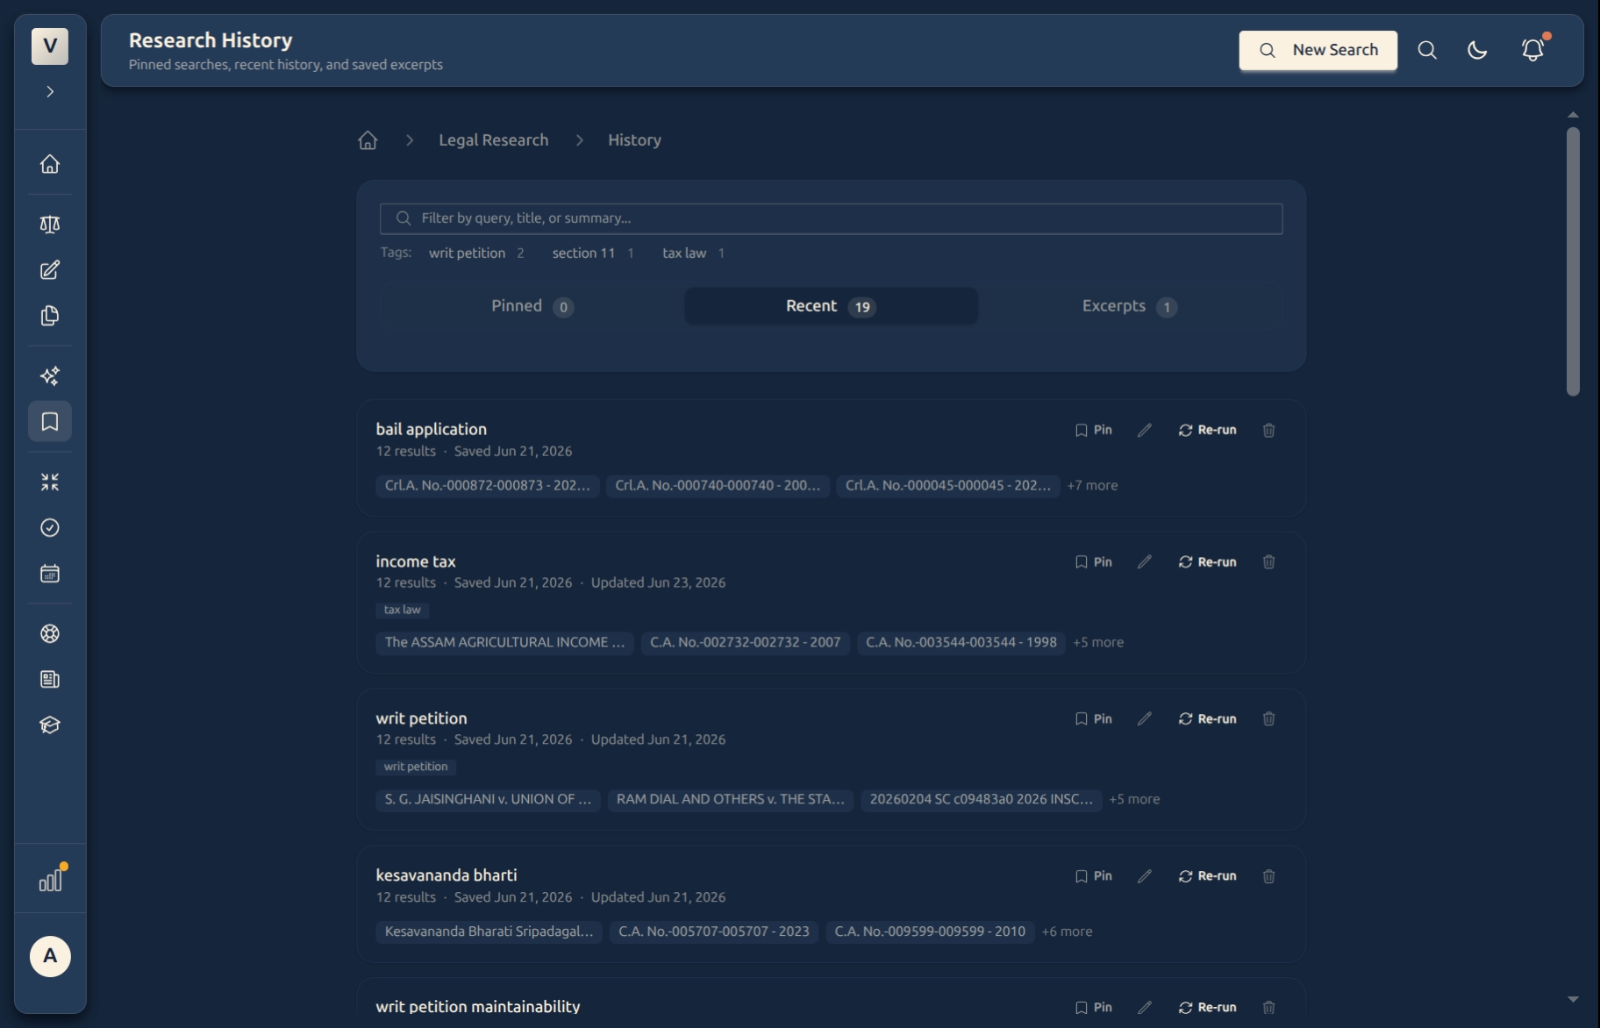This screenshot has width=1600, height=1028.
Task: Open the checkmark circle tasks sidebar icon
Action: tap(50, 528)
